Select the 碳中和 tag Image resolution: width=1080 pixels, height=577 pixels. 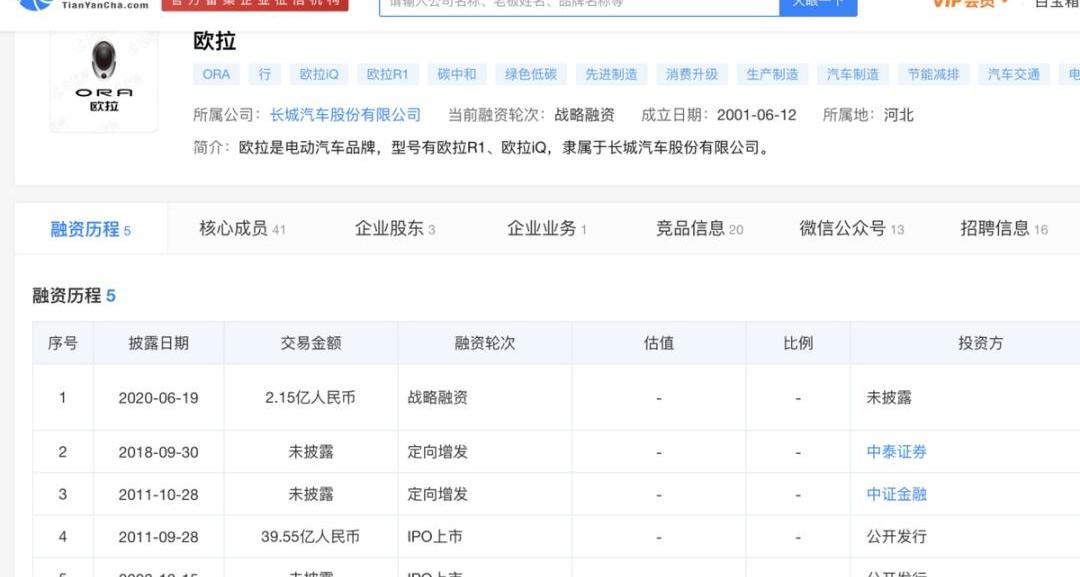(x=457, y=74)
